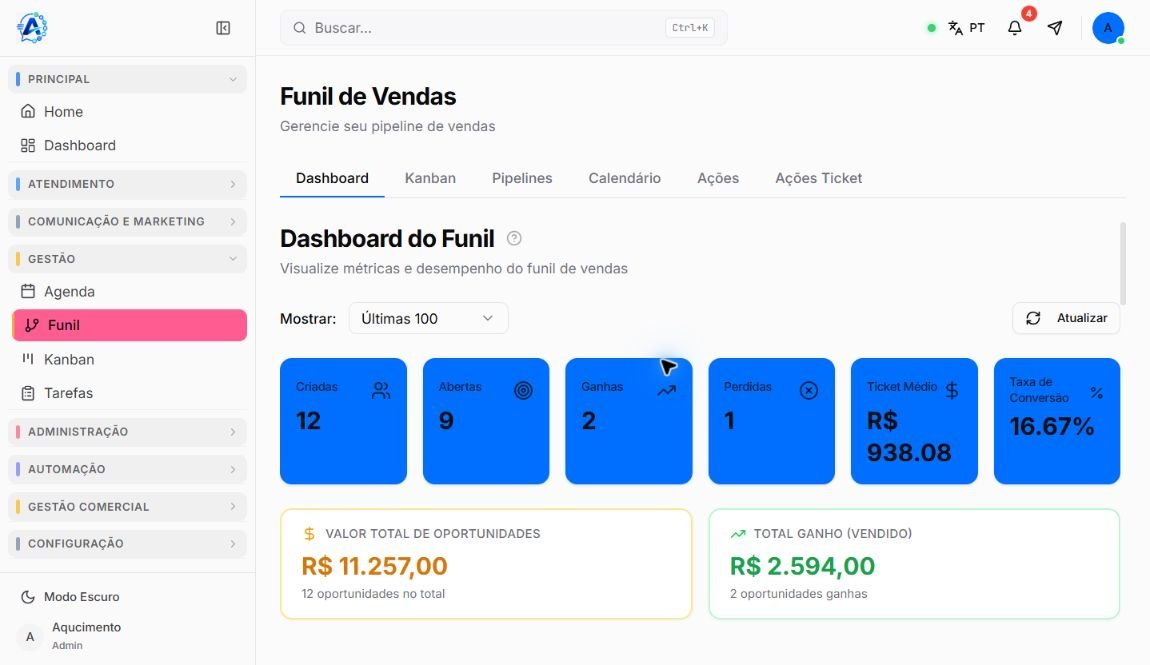Click the '2 oportunidades ganhas' text
The width and height of the screenshot is (1150, 665).
(x=799, y=594)
